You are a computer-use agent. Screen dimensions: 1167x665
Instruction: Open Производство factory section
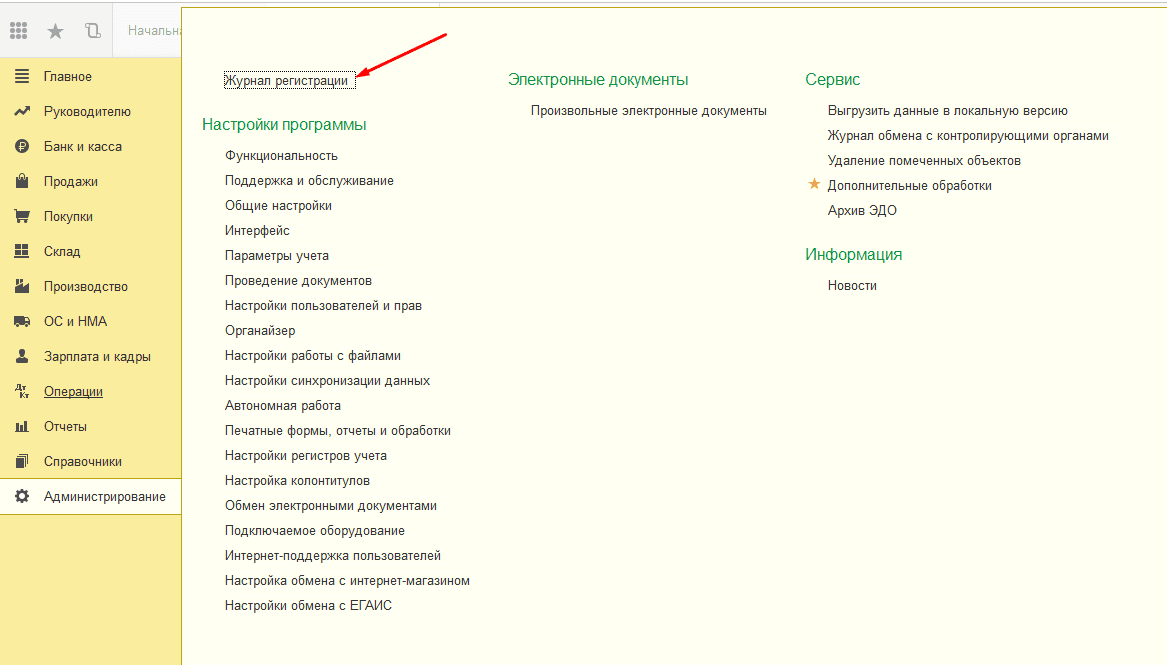coord(85,287)
